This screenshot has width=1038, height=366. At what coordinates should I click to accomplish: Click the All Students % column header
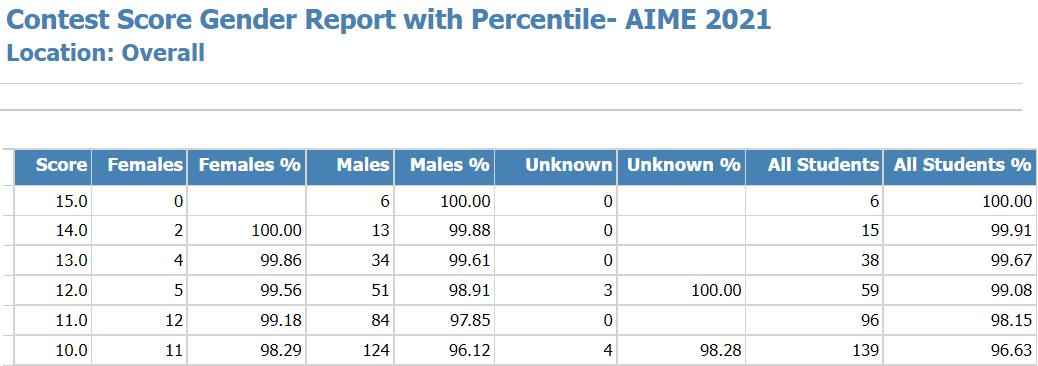(959, 167)
